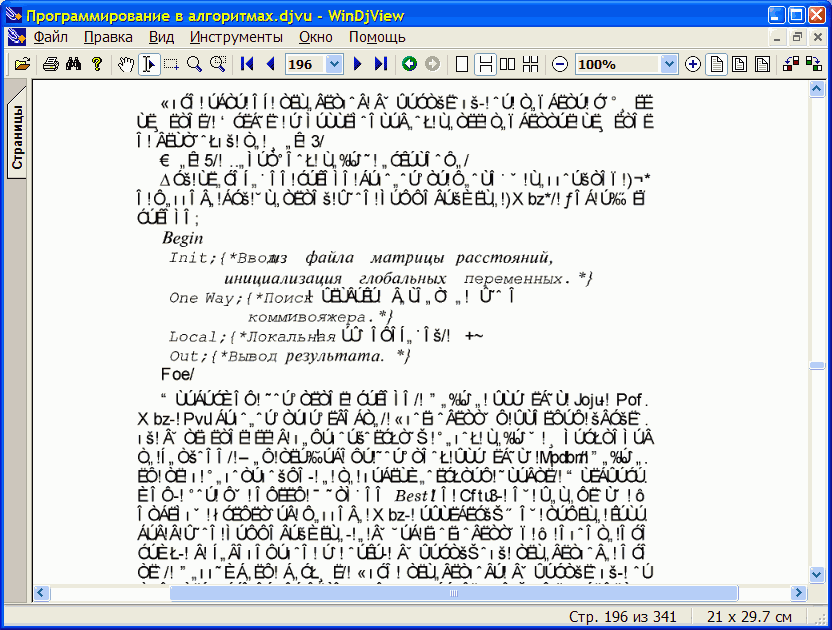Expand the 100% zoom level dropdown
Viewport: 832px width, 630px height.
(669, 64)
